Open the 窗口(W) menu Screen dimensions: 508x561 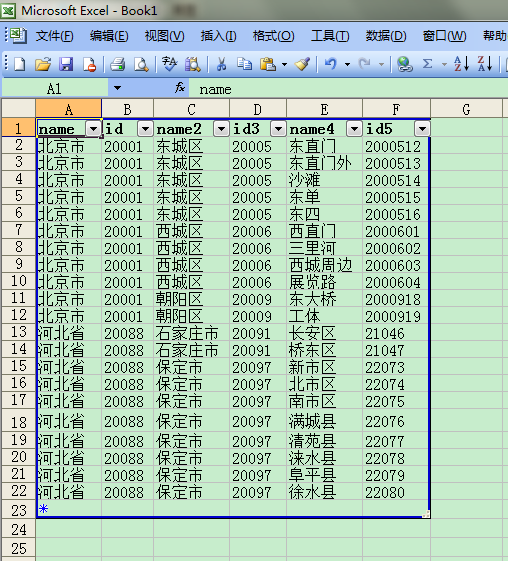[x=444, y=36]
